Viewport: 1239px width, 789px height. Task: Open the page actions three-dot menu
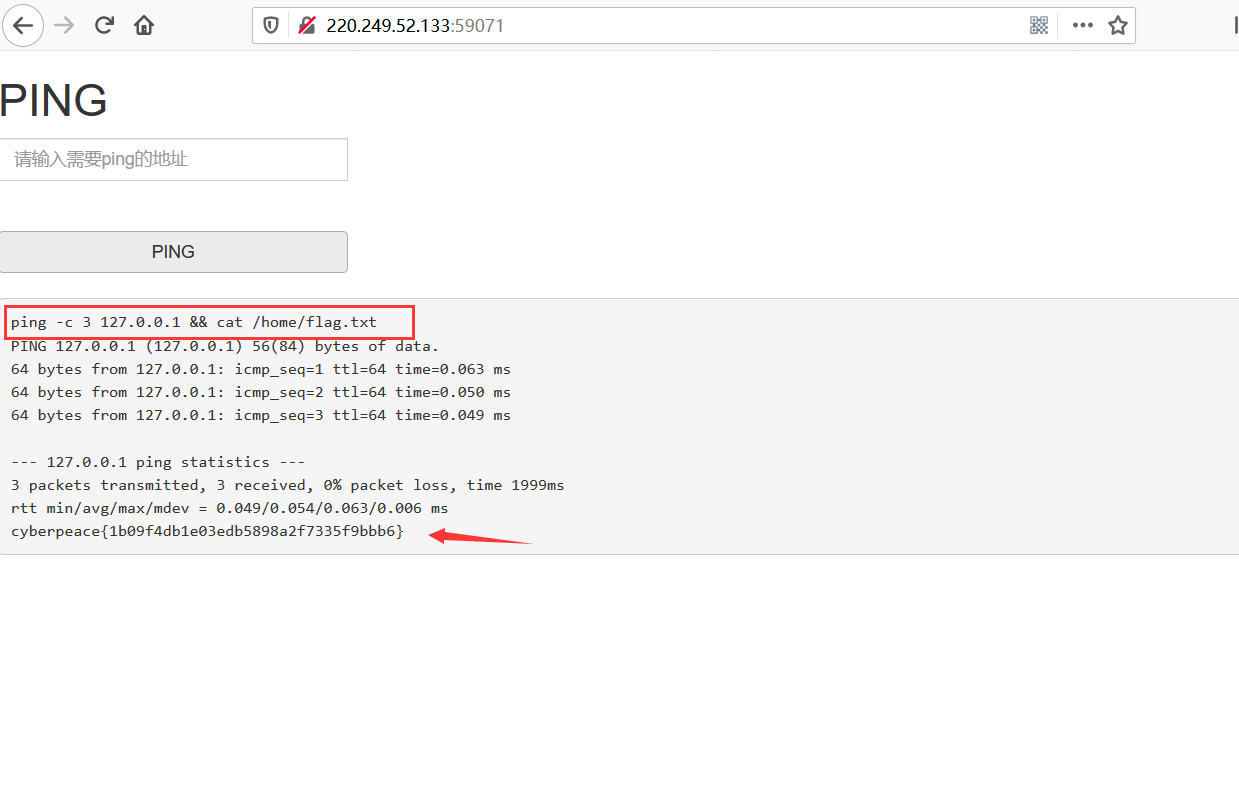[1082, 26]
